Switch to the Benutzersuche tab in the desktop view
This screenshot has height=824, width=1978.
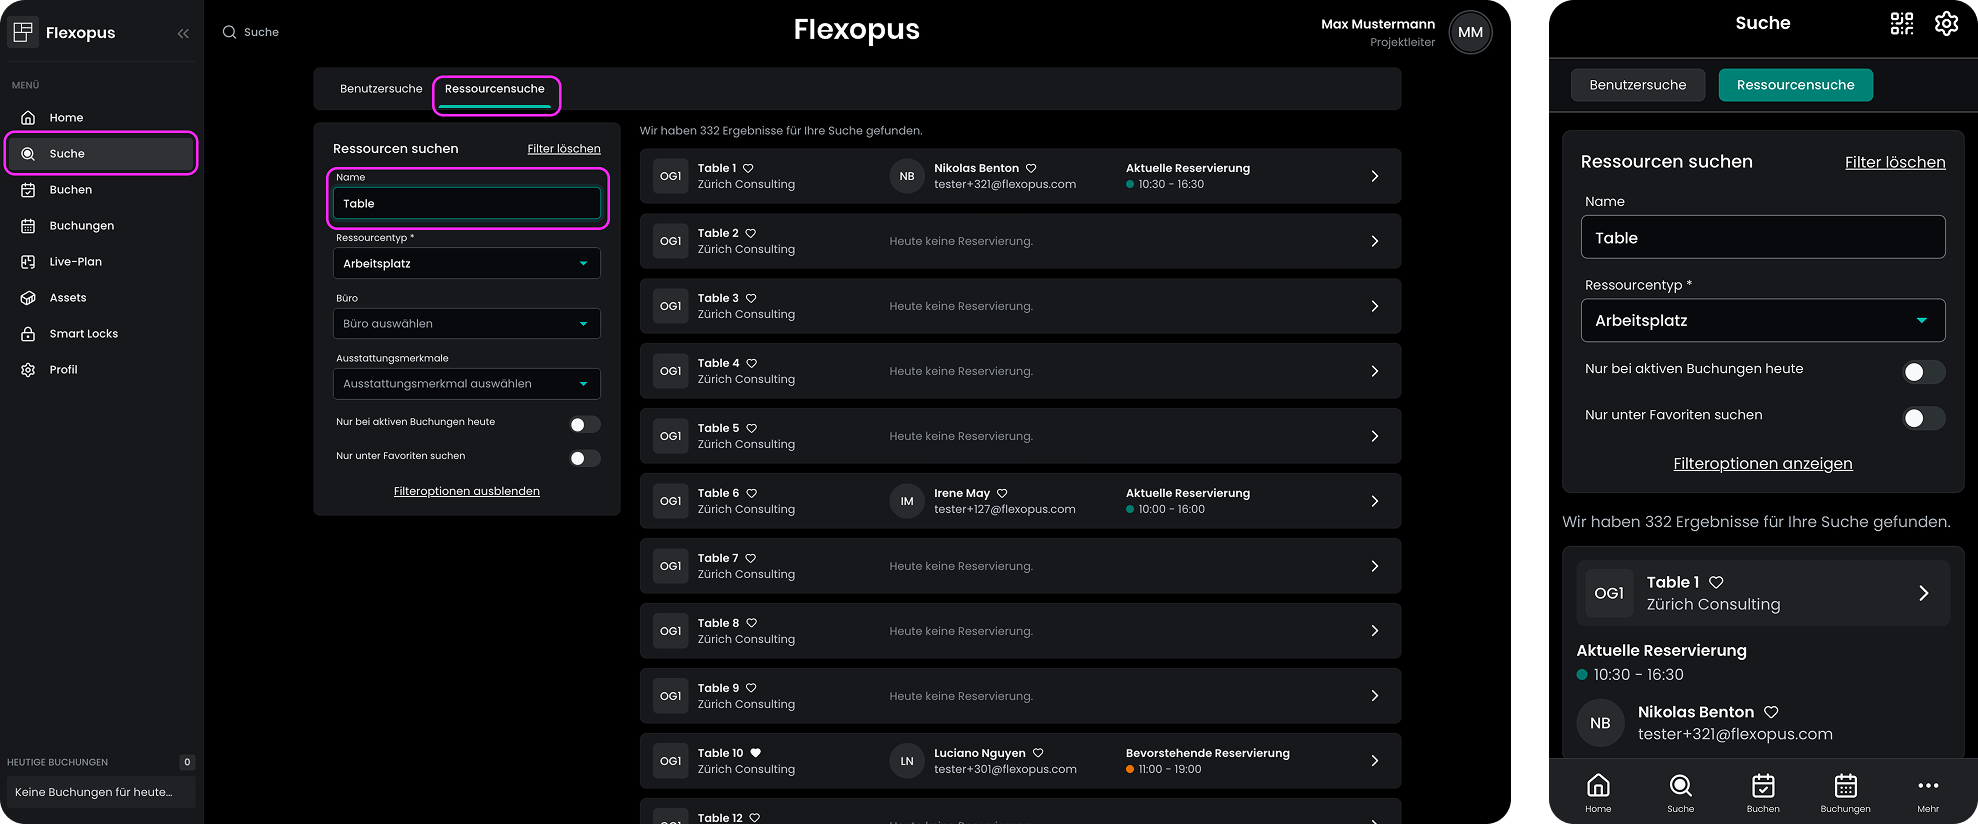pyautogui.click(x=381, y=89)
